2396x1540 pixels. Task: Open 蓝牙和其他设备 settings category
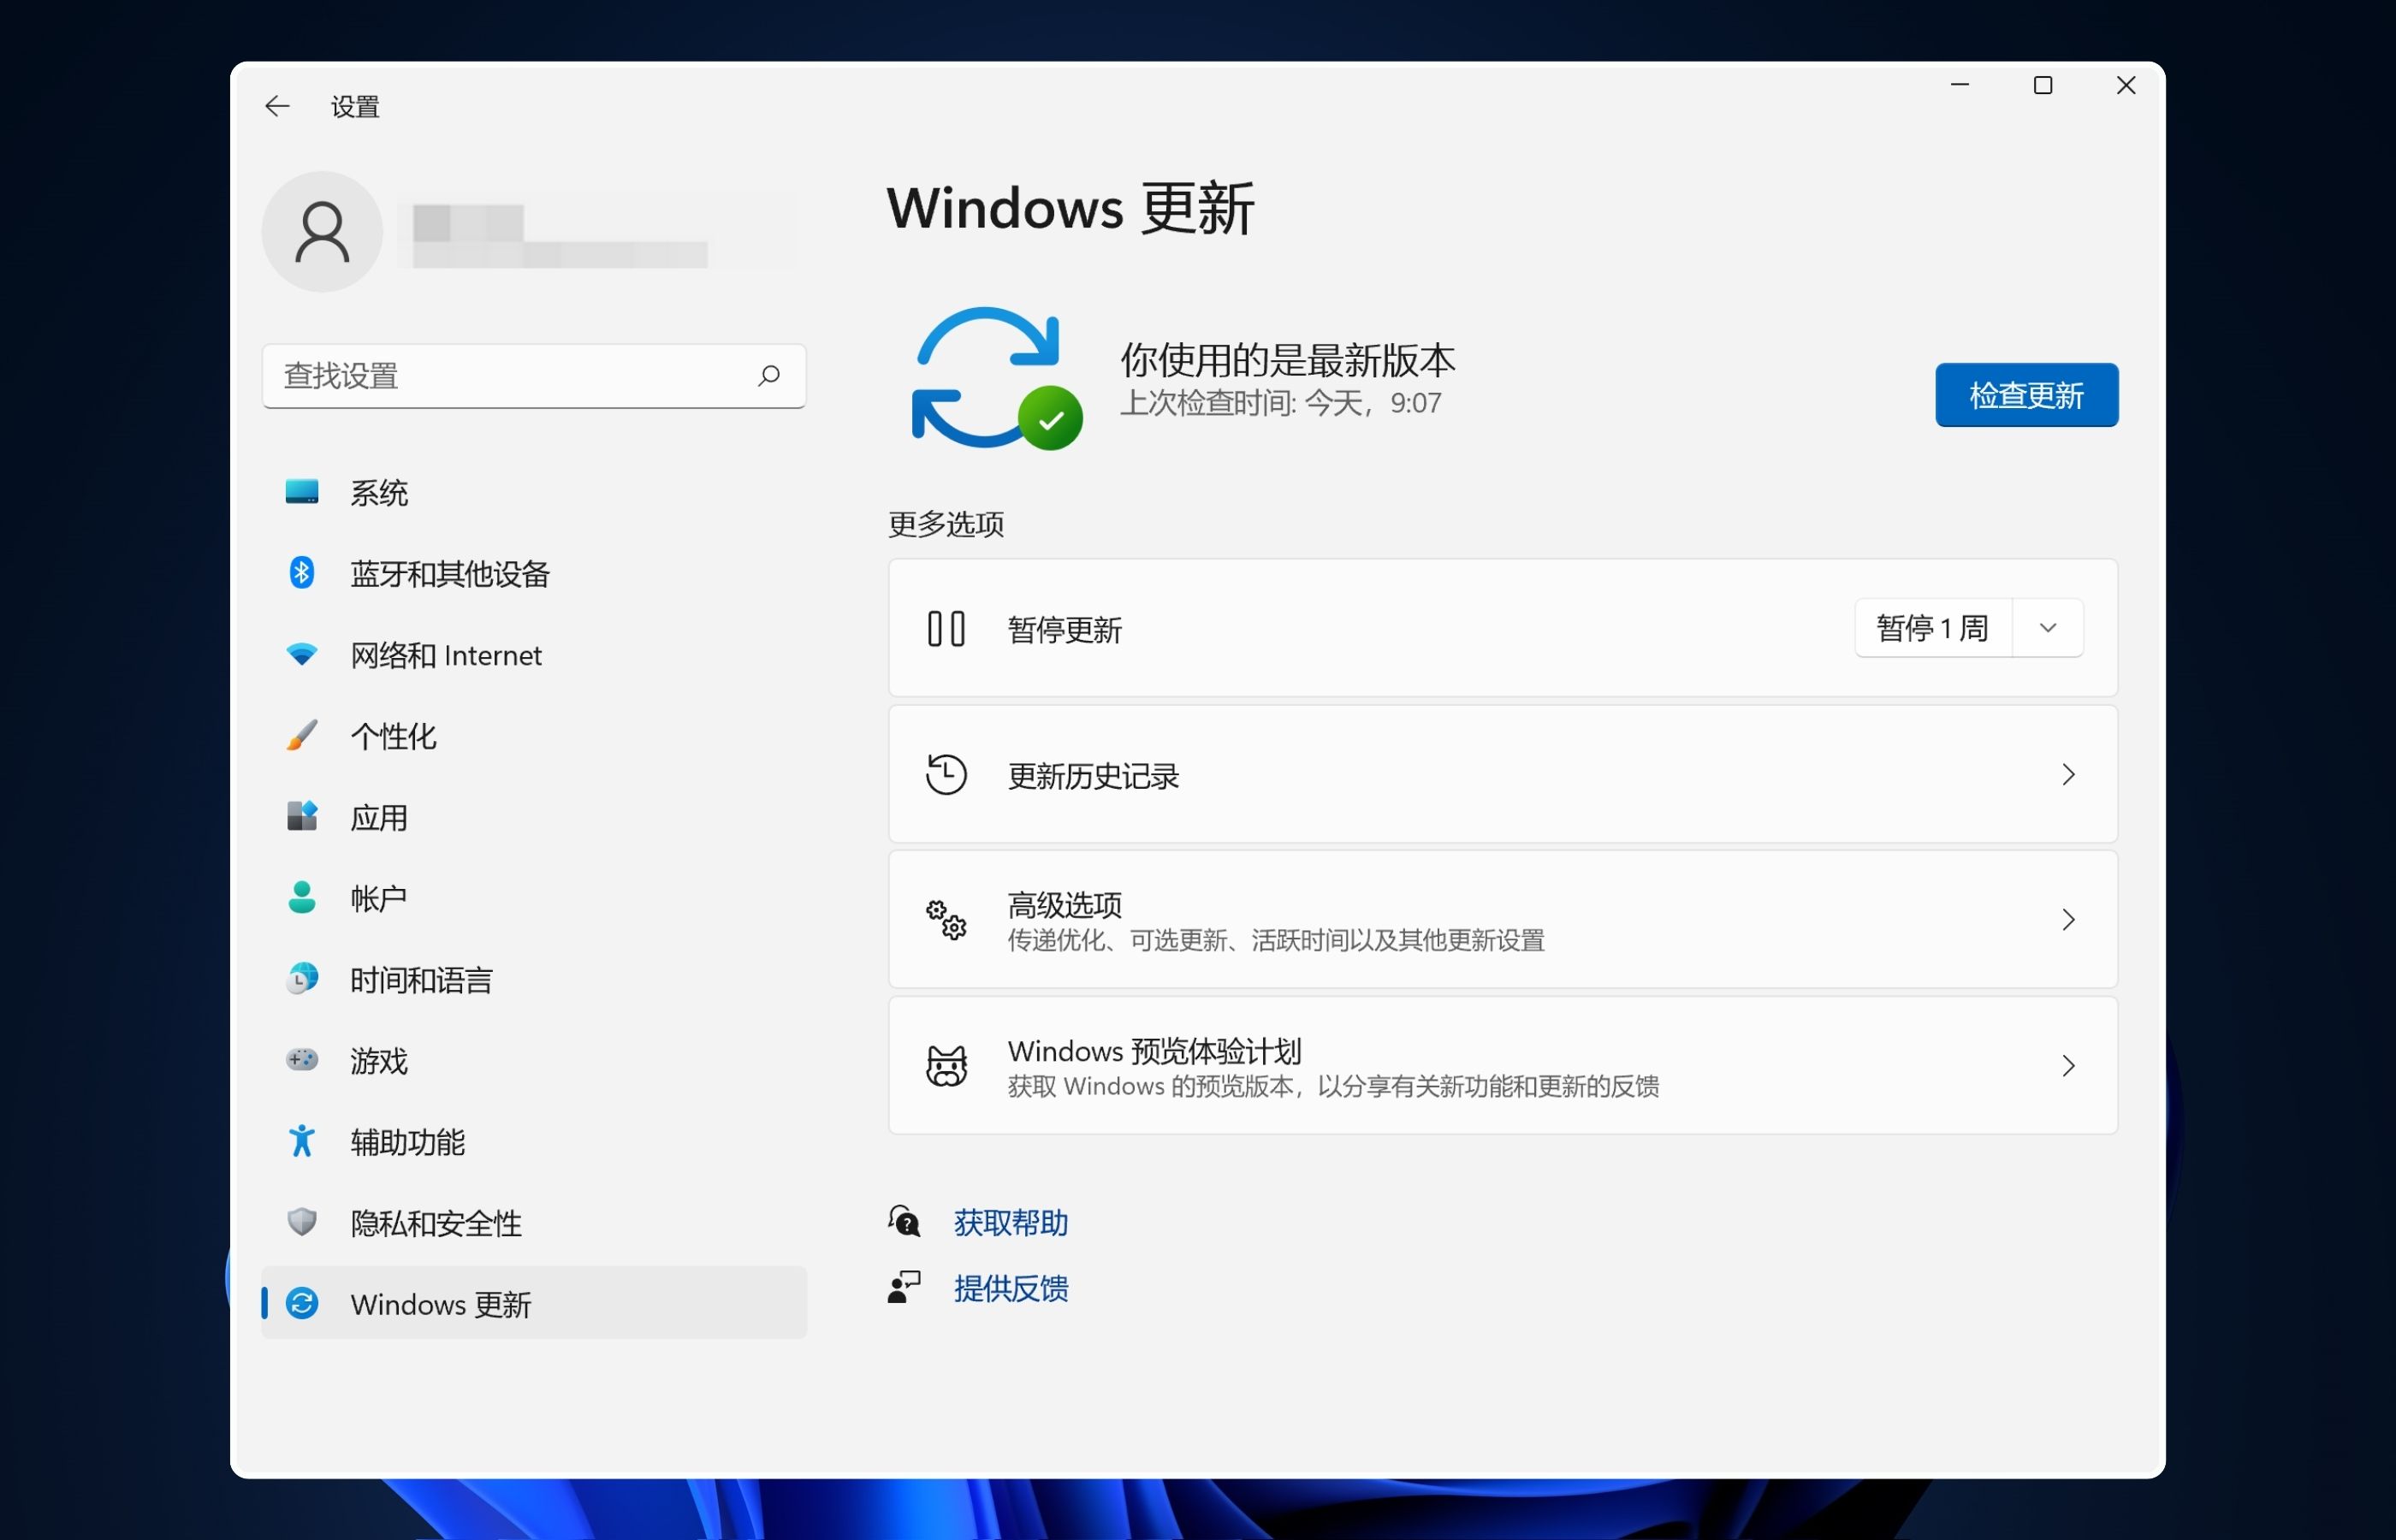point(534,573)
